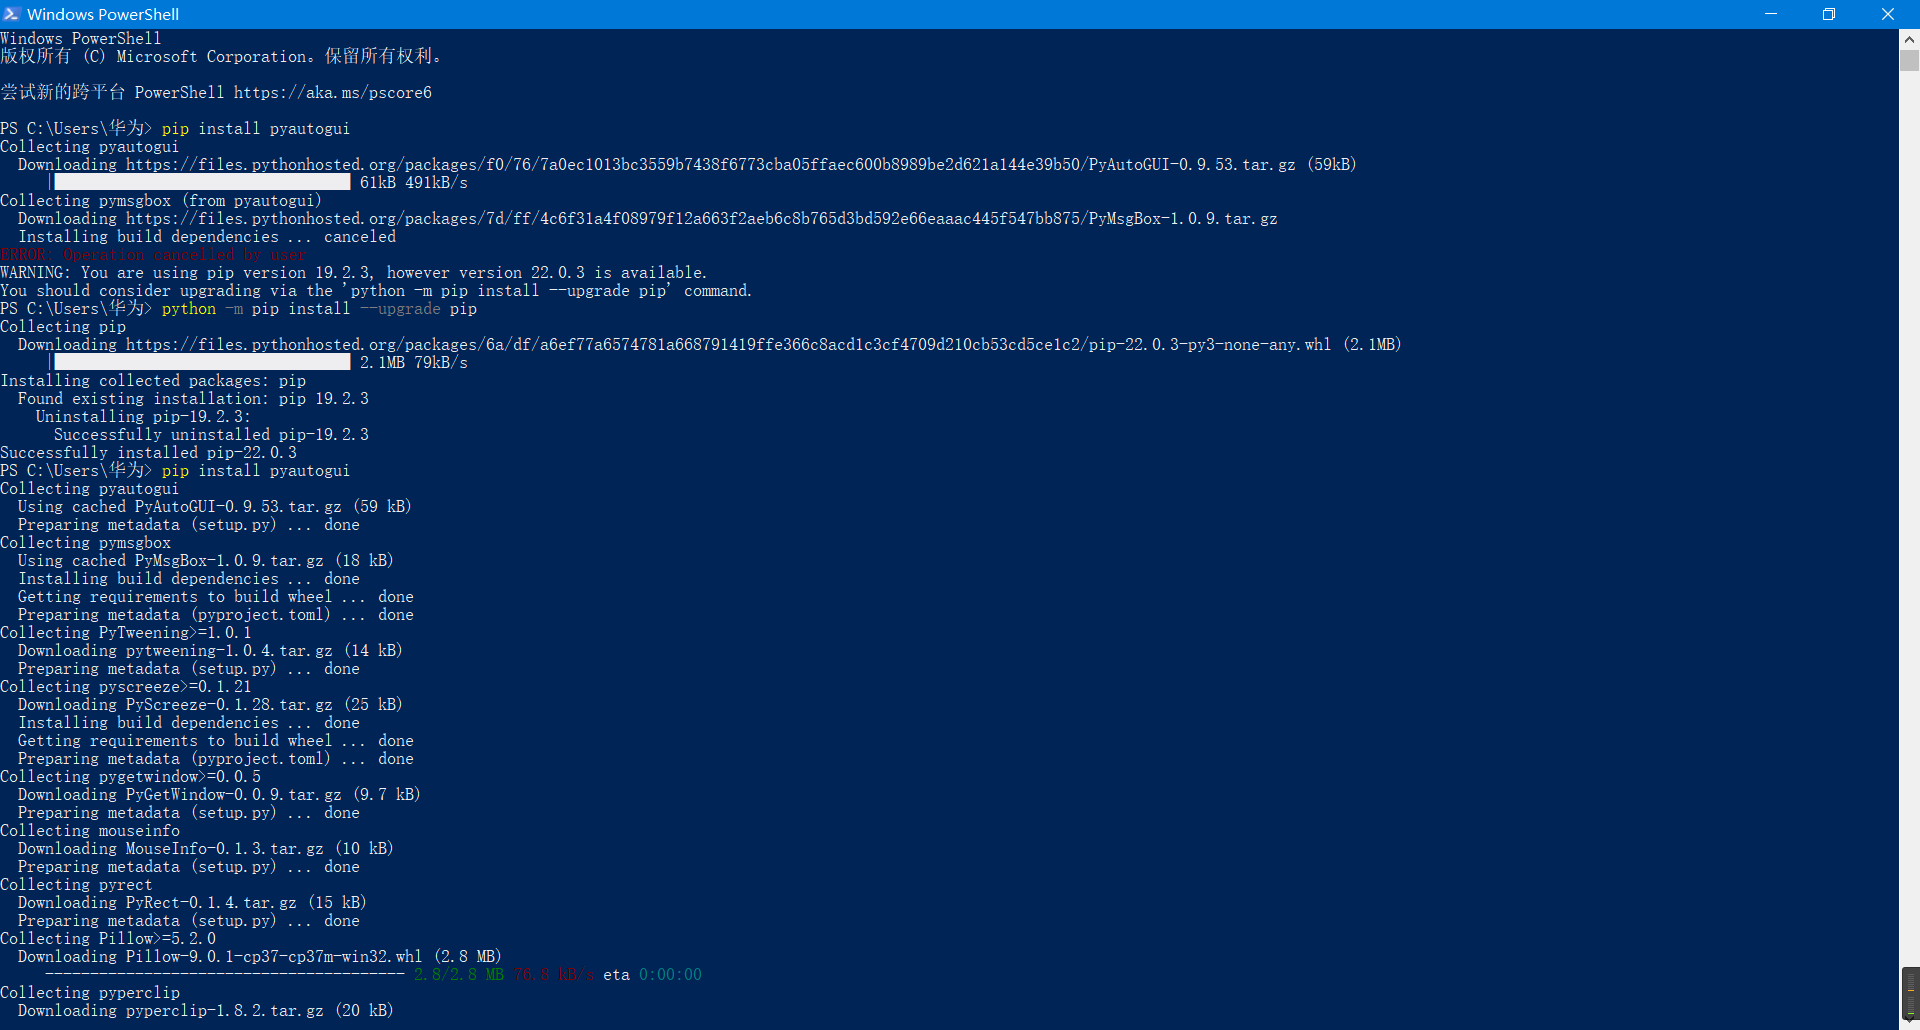Click "Installing collected packages: pip"
This screenshot has height=1030, width=1920.
pos(153,381)
